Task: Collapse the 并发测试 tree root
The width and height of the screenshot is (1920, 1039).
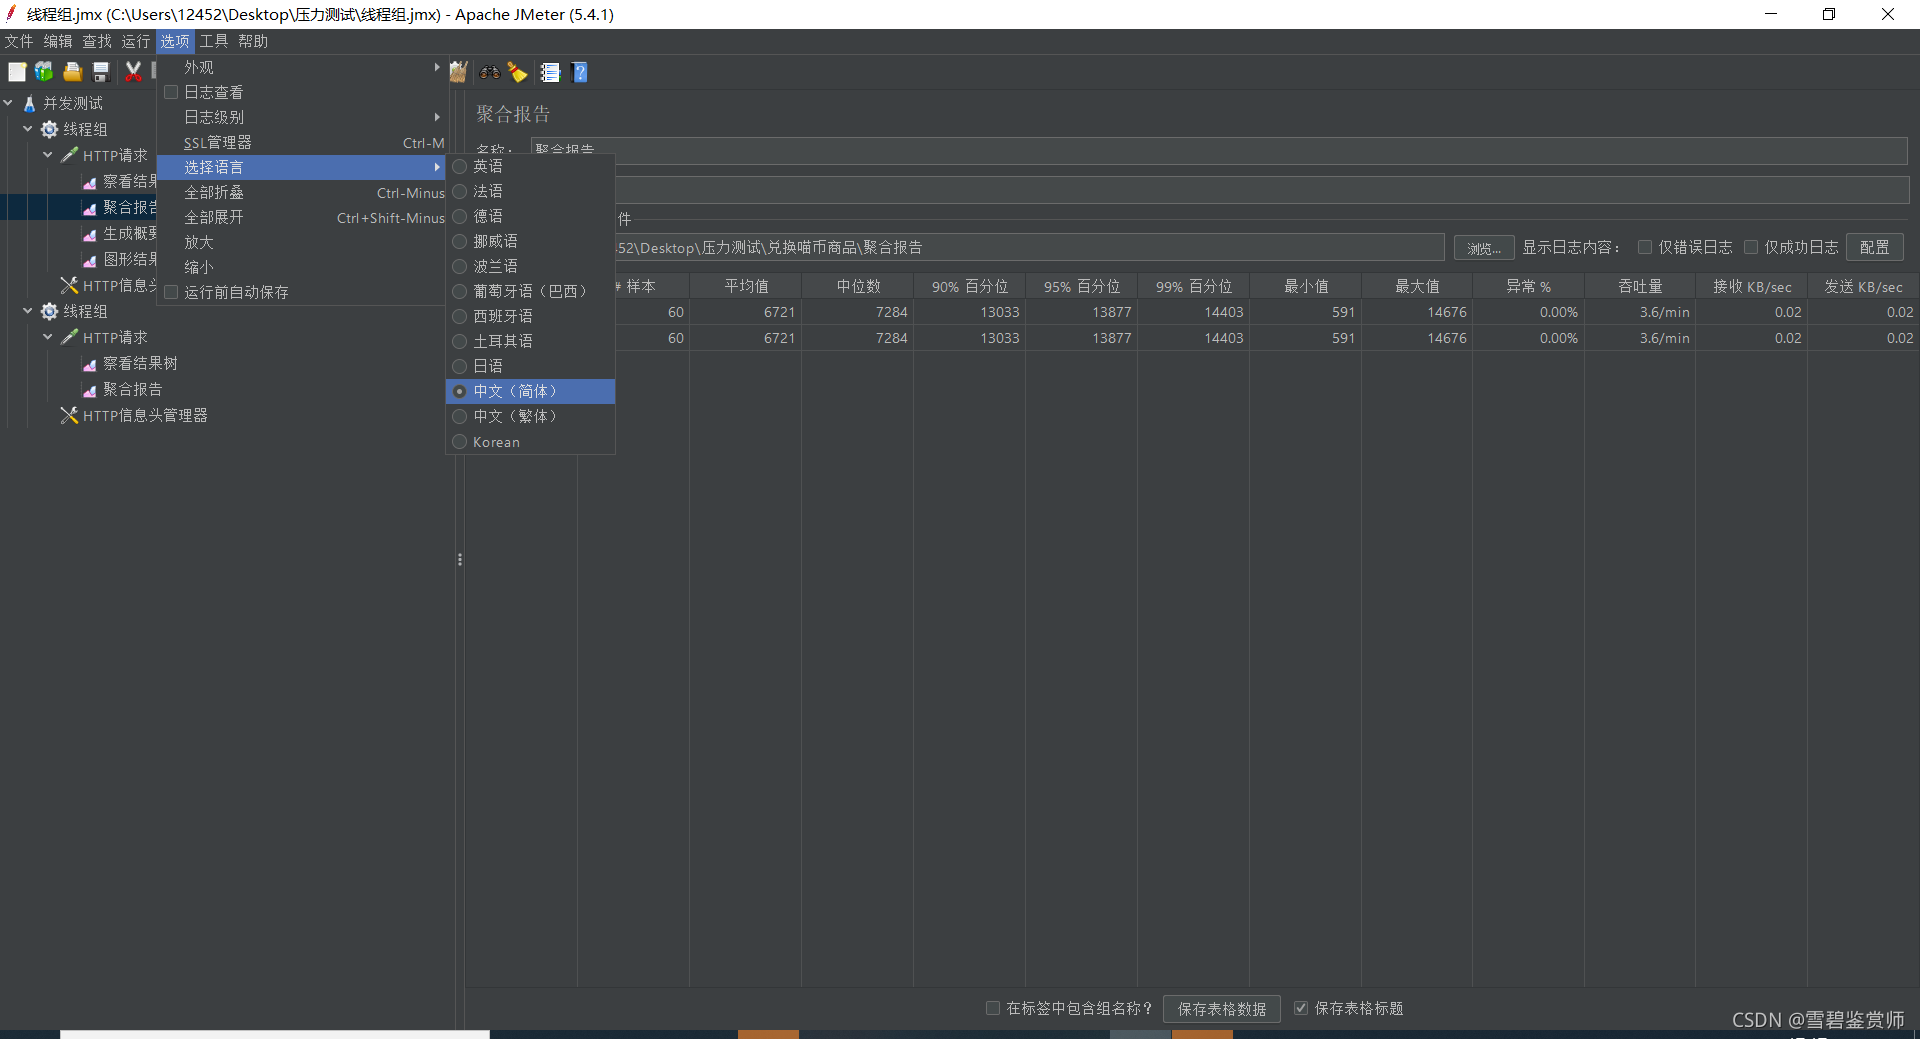Action: coord(8,103)
